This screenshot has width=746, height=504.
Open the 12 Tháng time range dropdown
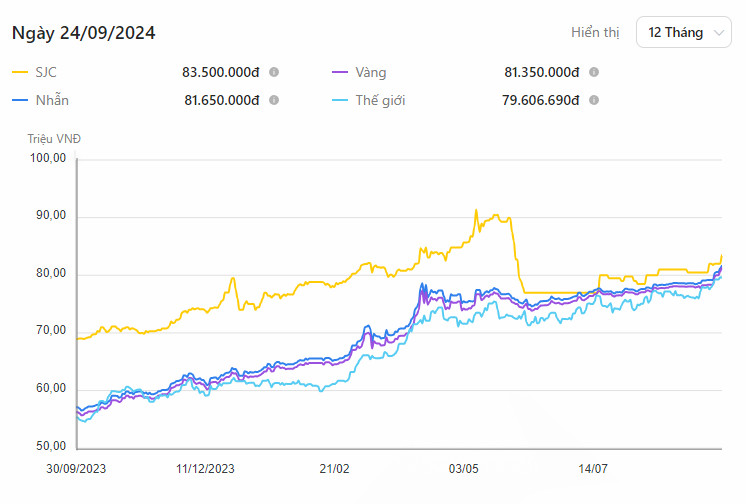coord(684,33)
